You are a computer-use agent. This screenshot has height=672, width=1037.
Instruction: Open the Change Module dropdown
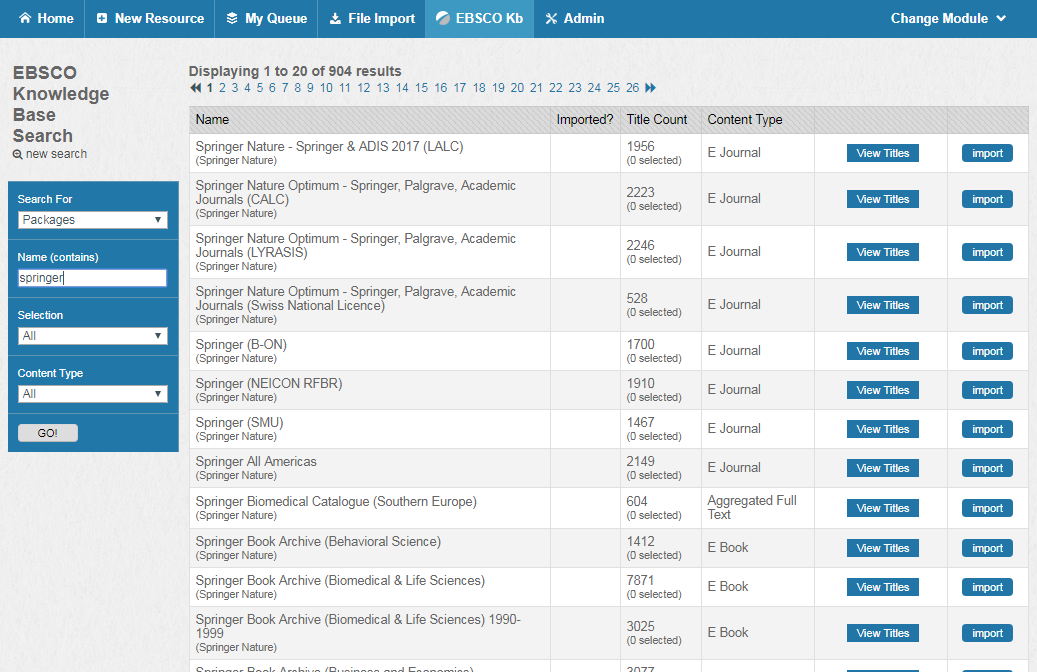(948, 19)
